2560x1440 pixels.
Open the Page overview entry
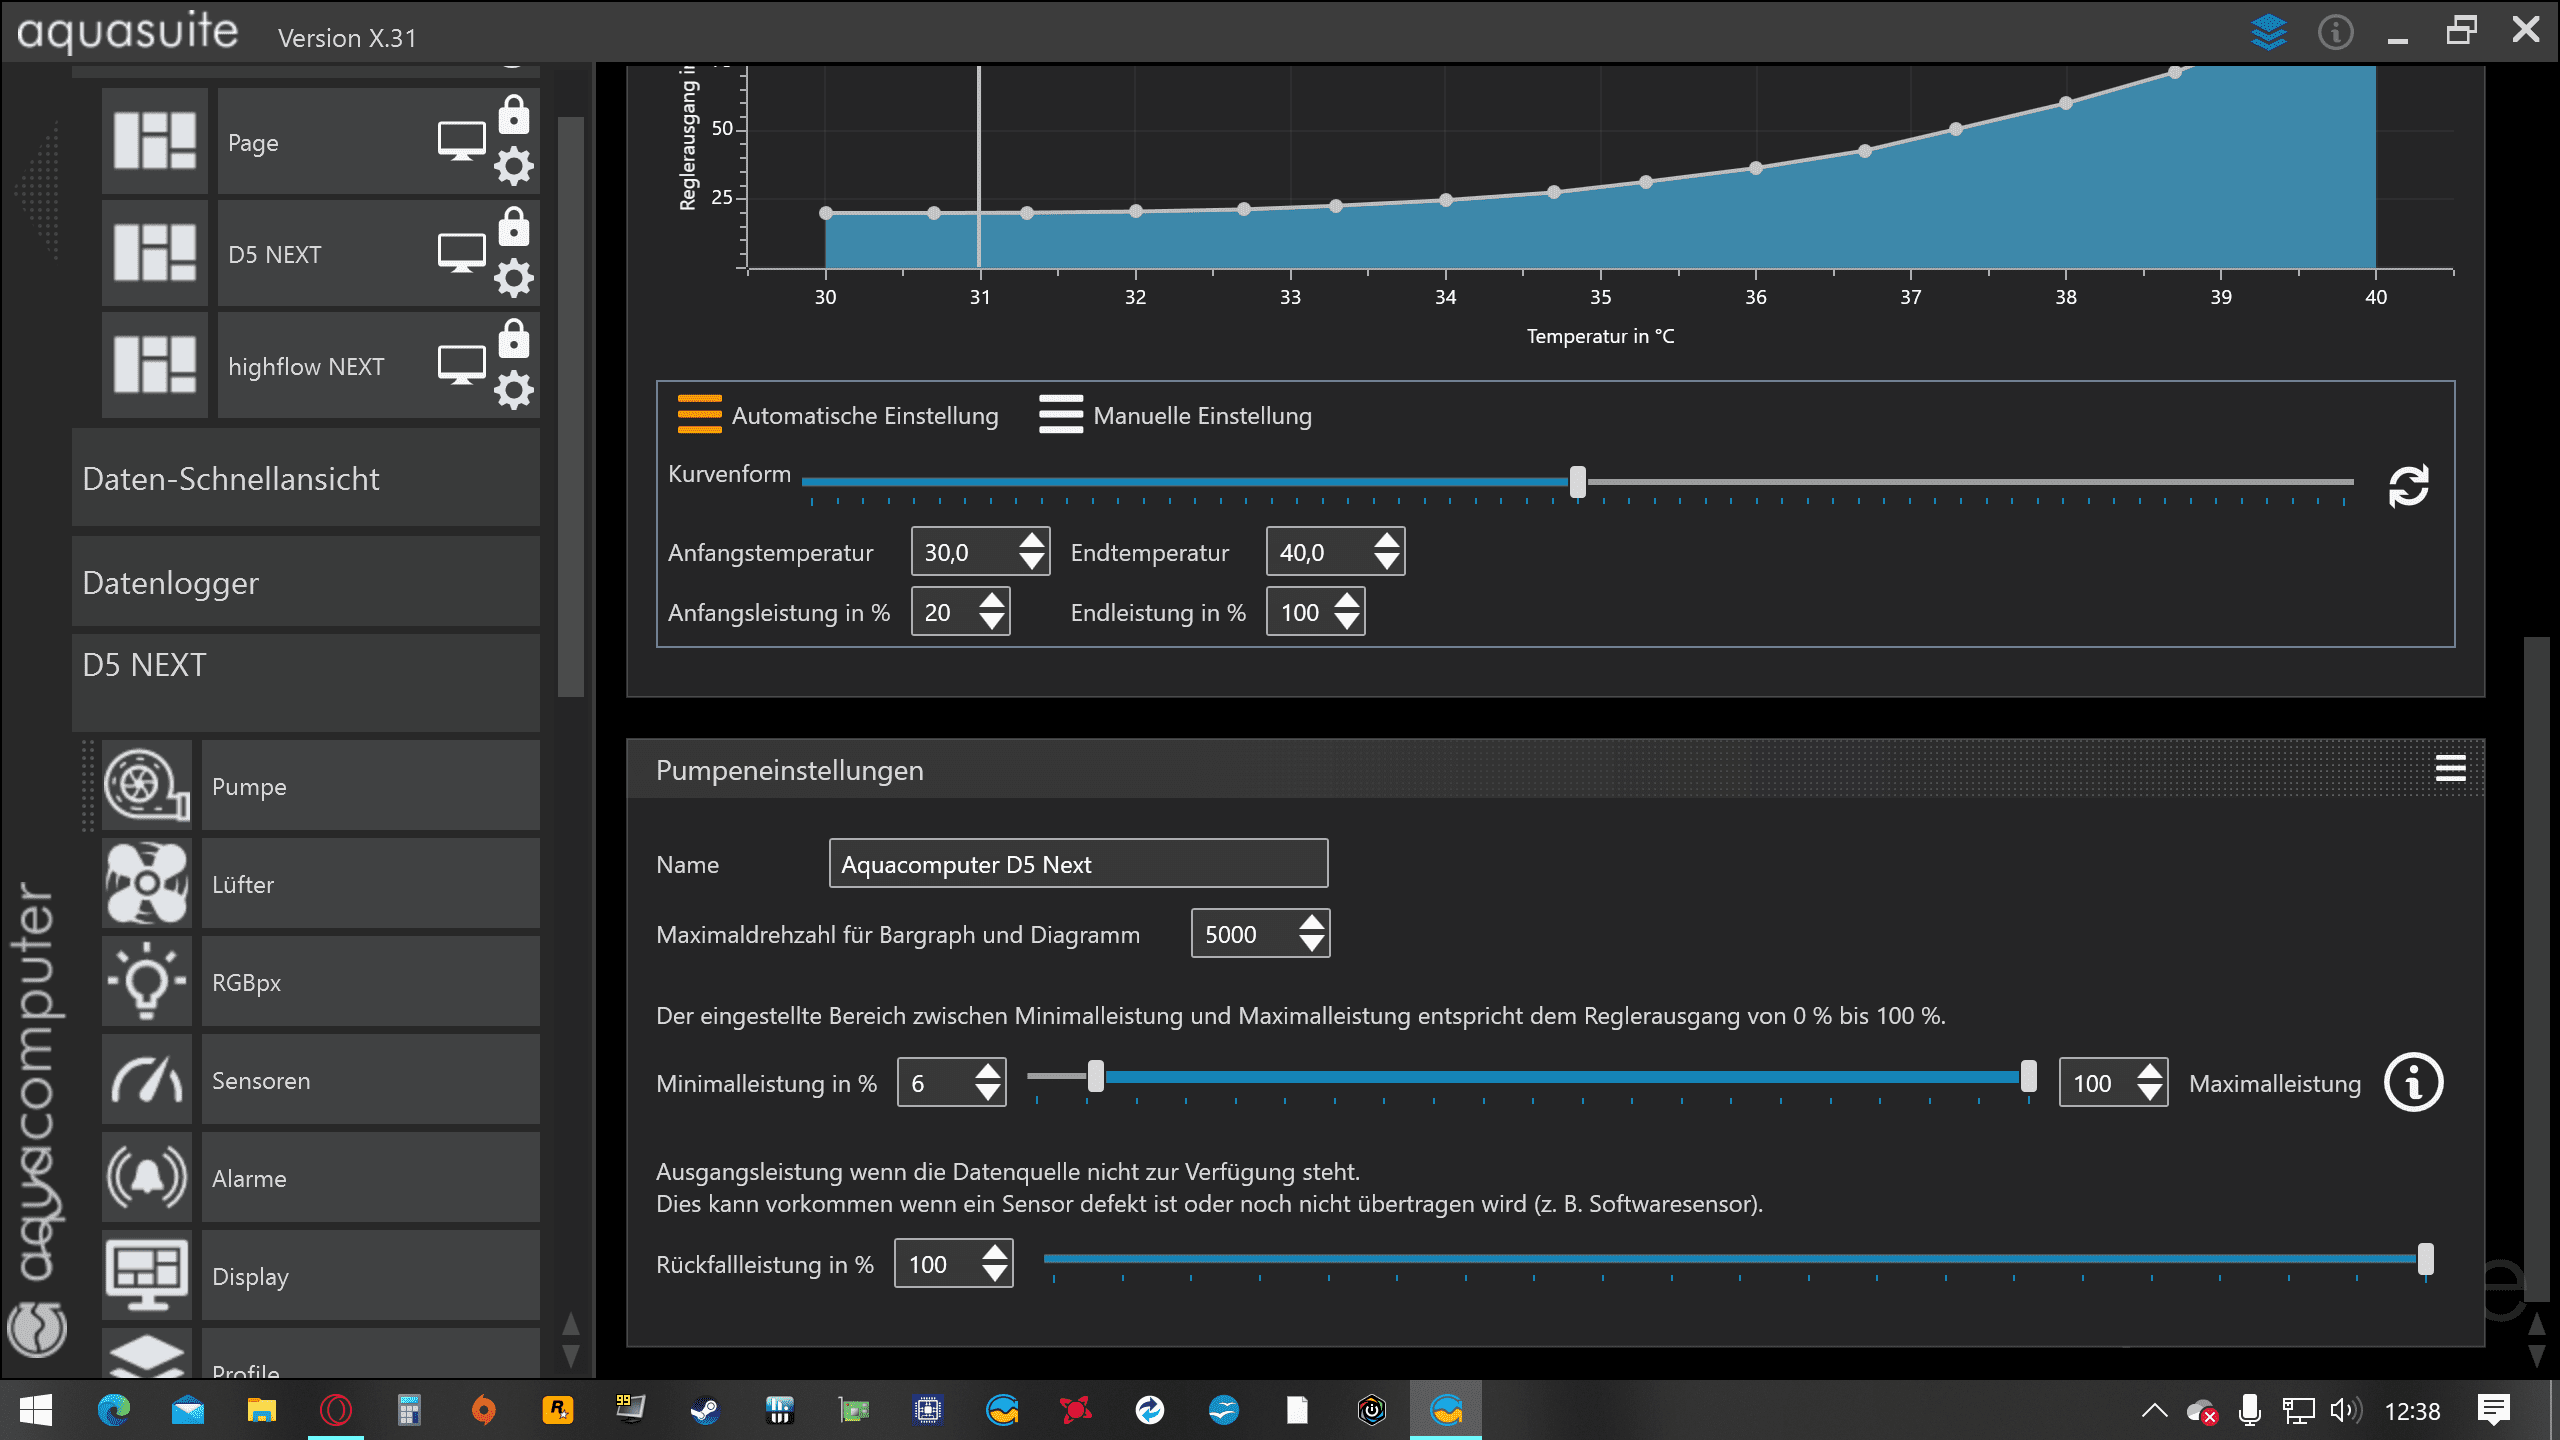(x=325, y=141)
